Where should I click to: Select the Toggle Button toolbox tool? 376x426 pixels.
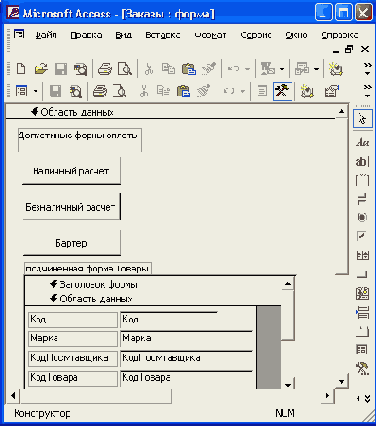tap(362, 199)
